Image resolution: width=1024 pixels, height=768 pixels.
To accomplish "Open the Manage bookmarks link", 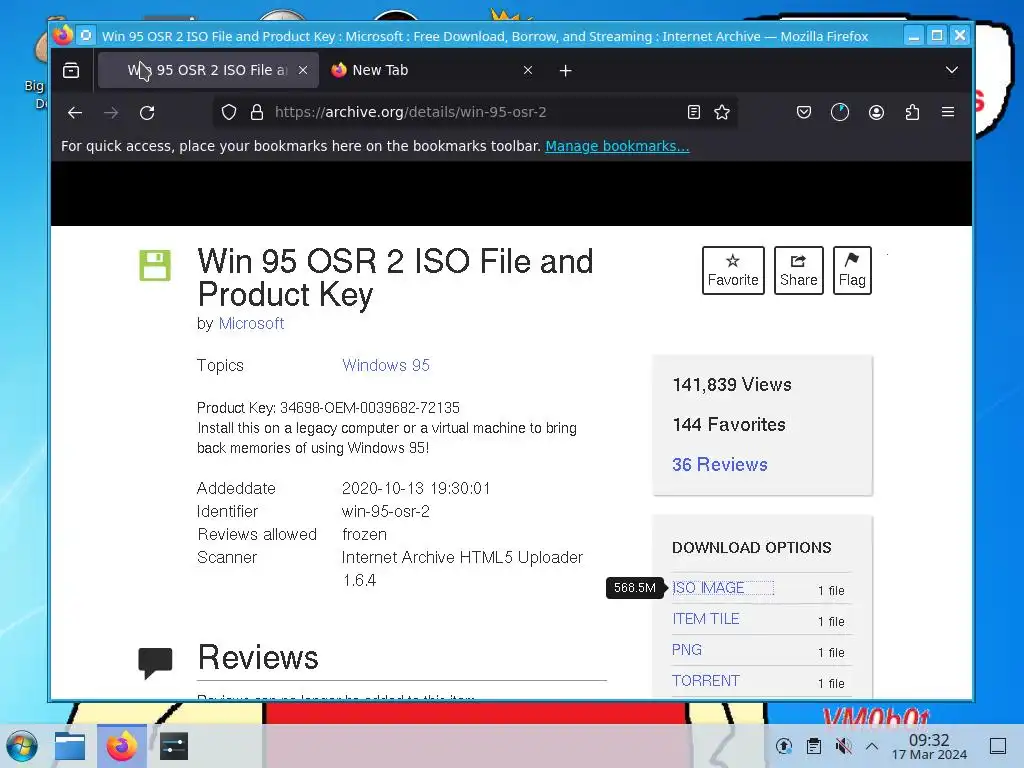I will (617, 146).
